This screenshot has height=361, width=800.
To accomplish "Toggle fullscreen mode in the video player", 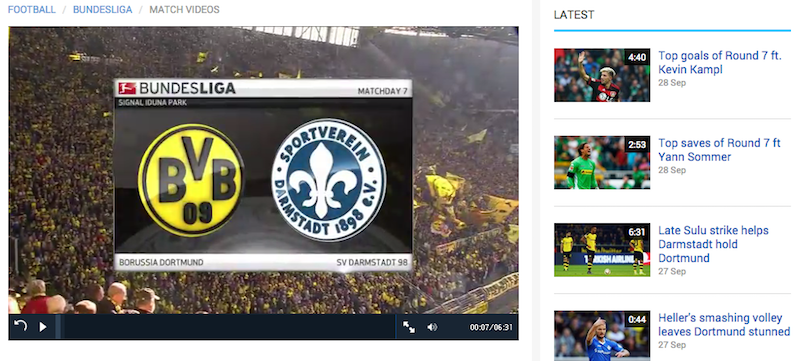I will coord(409,327).
